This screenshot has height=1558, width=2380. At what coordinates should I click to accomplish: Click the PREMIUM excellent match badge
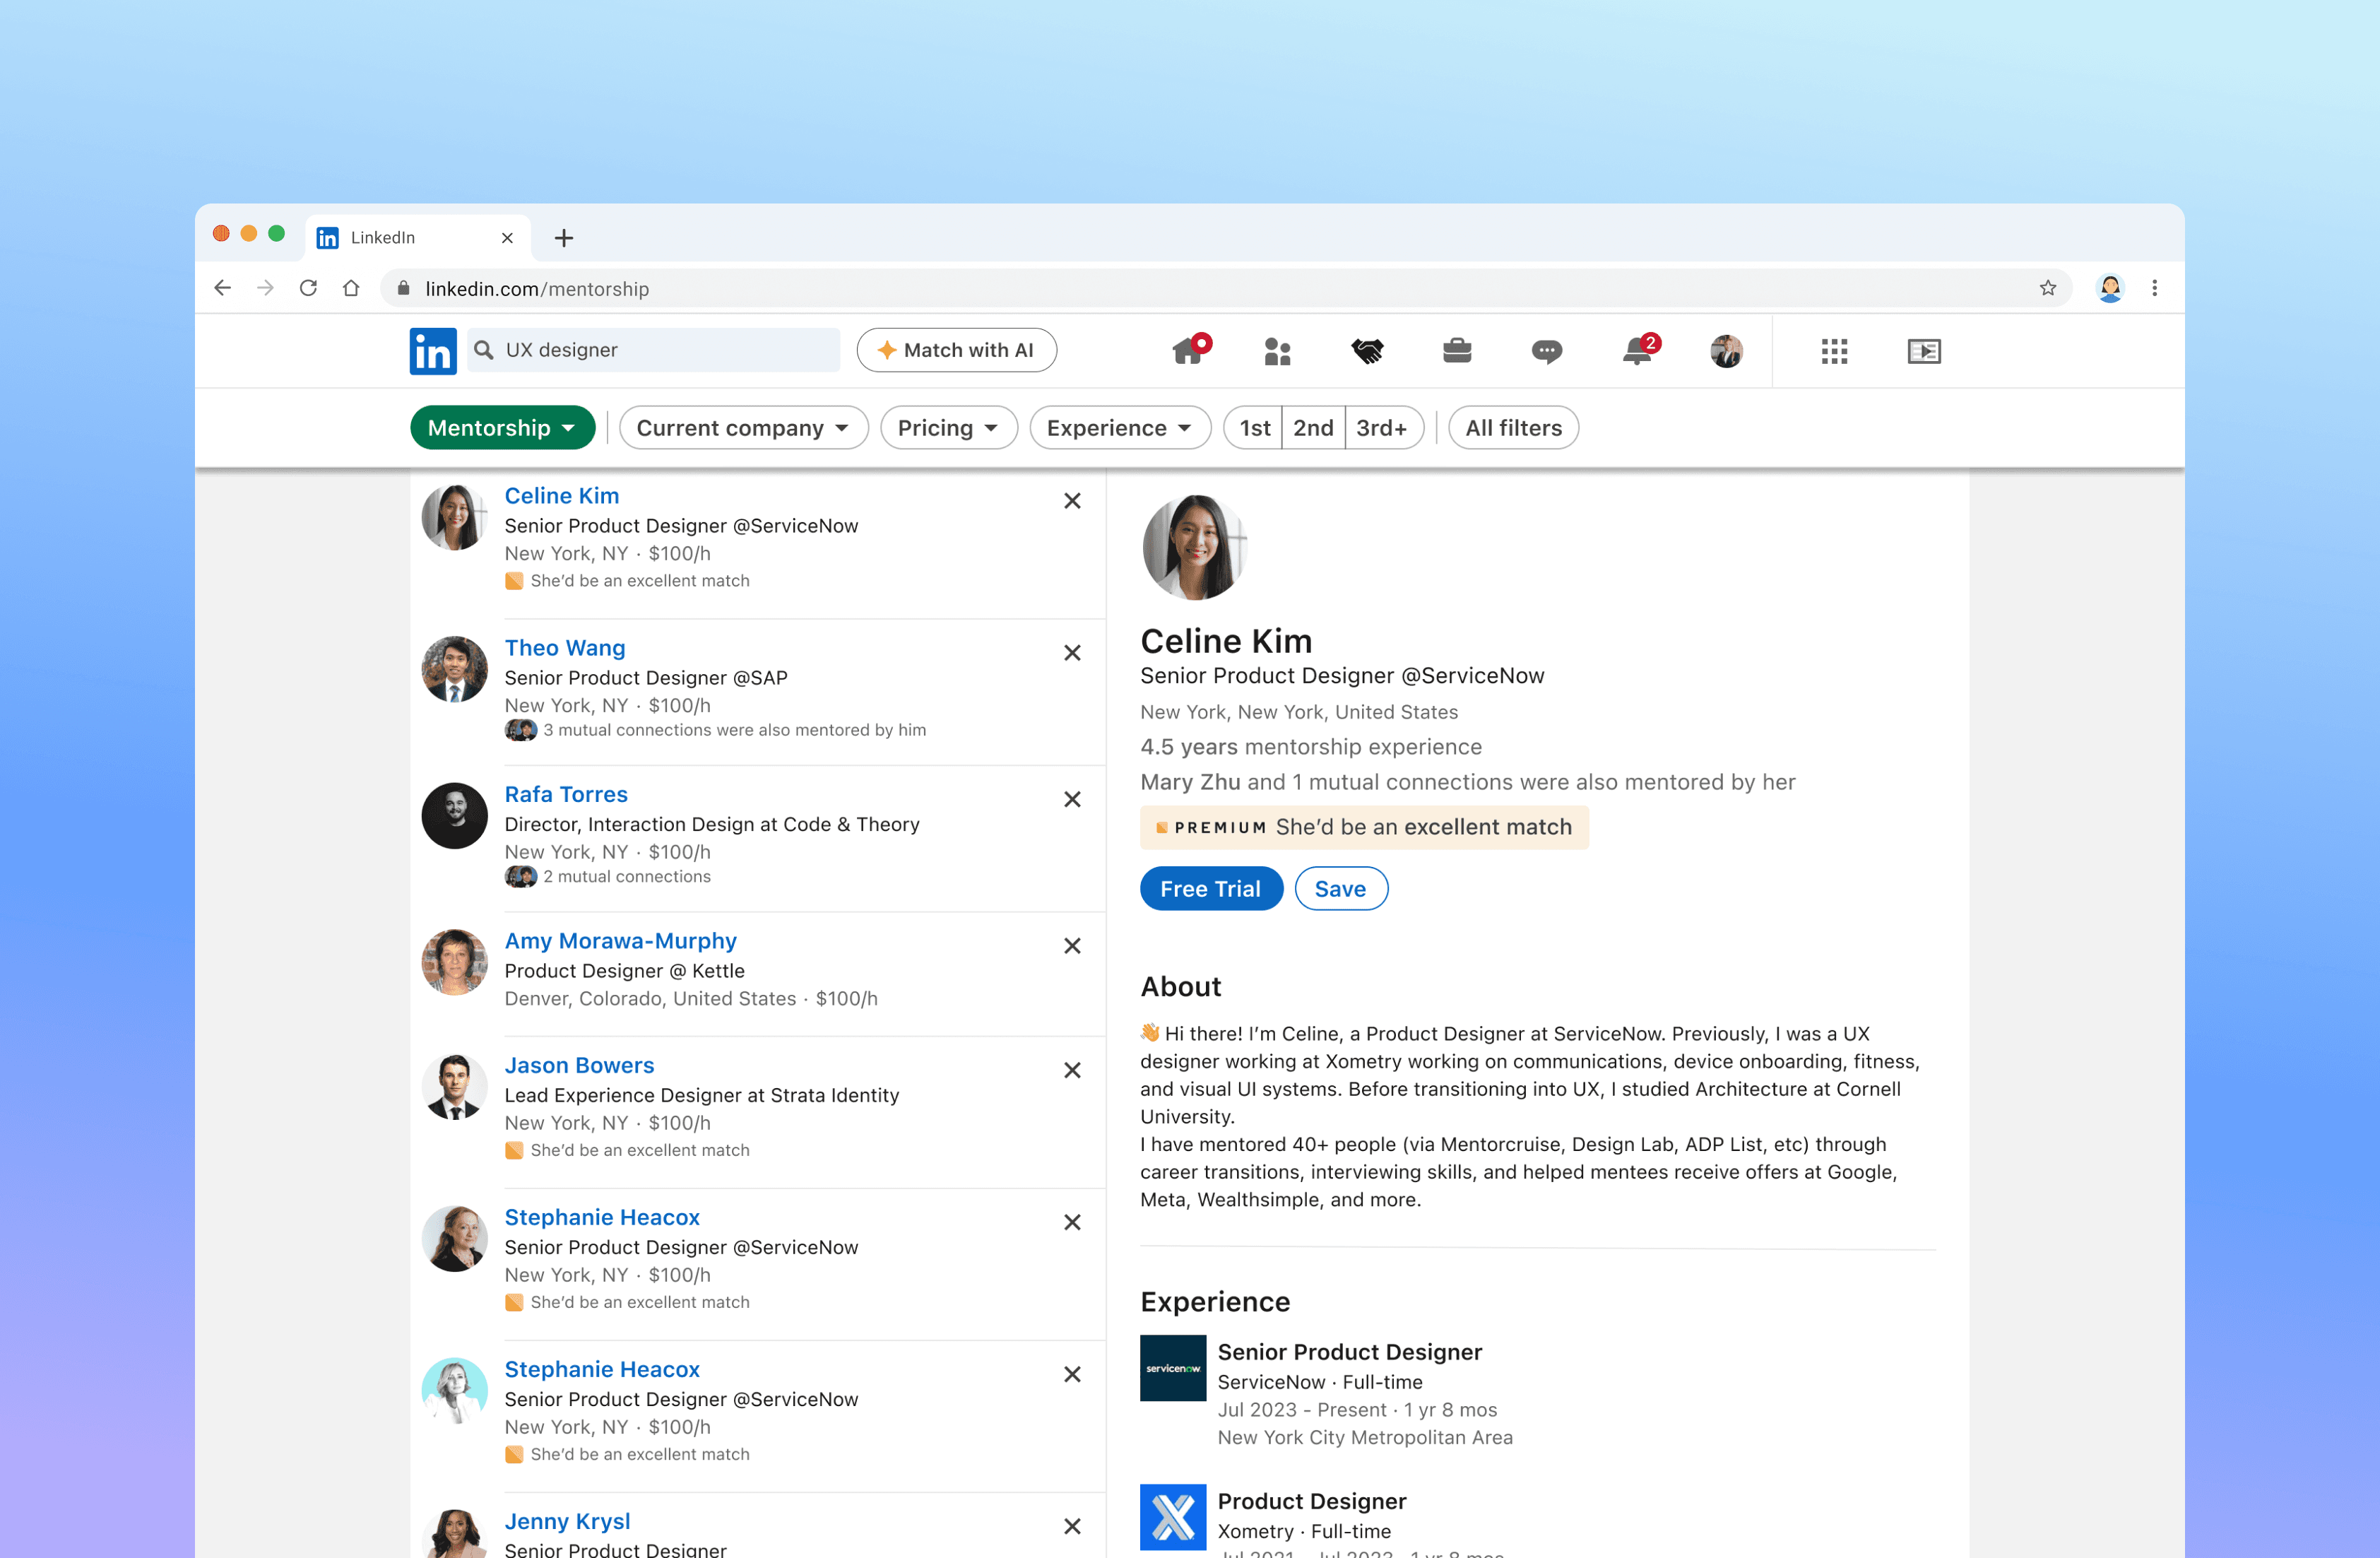click(1364, 827)
